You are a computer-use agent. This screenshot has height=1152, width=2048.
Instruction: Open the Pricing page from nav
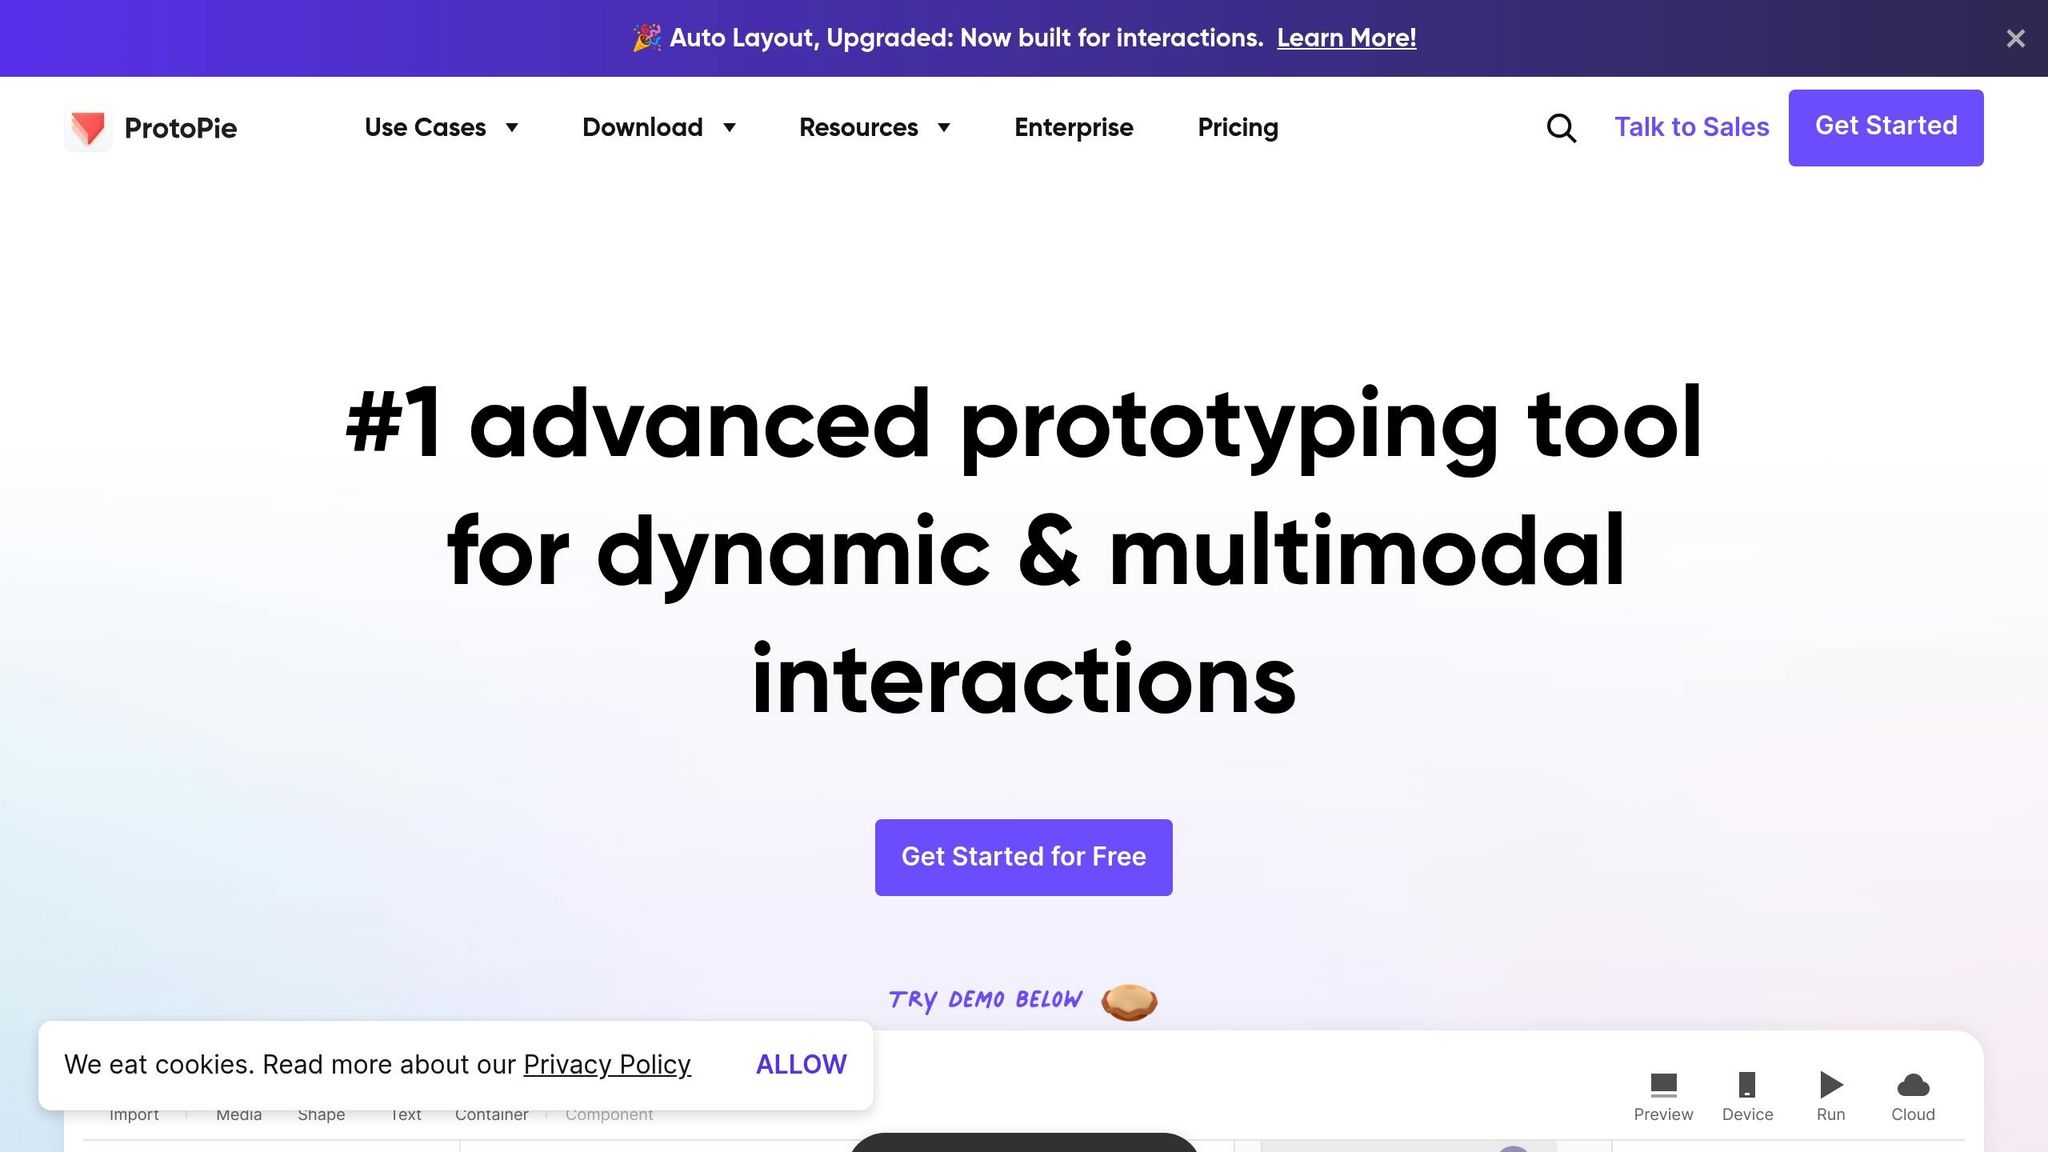click(1237, 128)
